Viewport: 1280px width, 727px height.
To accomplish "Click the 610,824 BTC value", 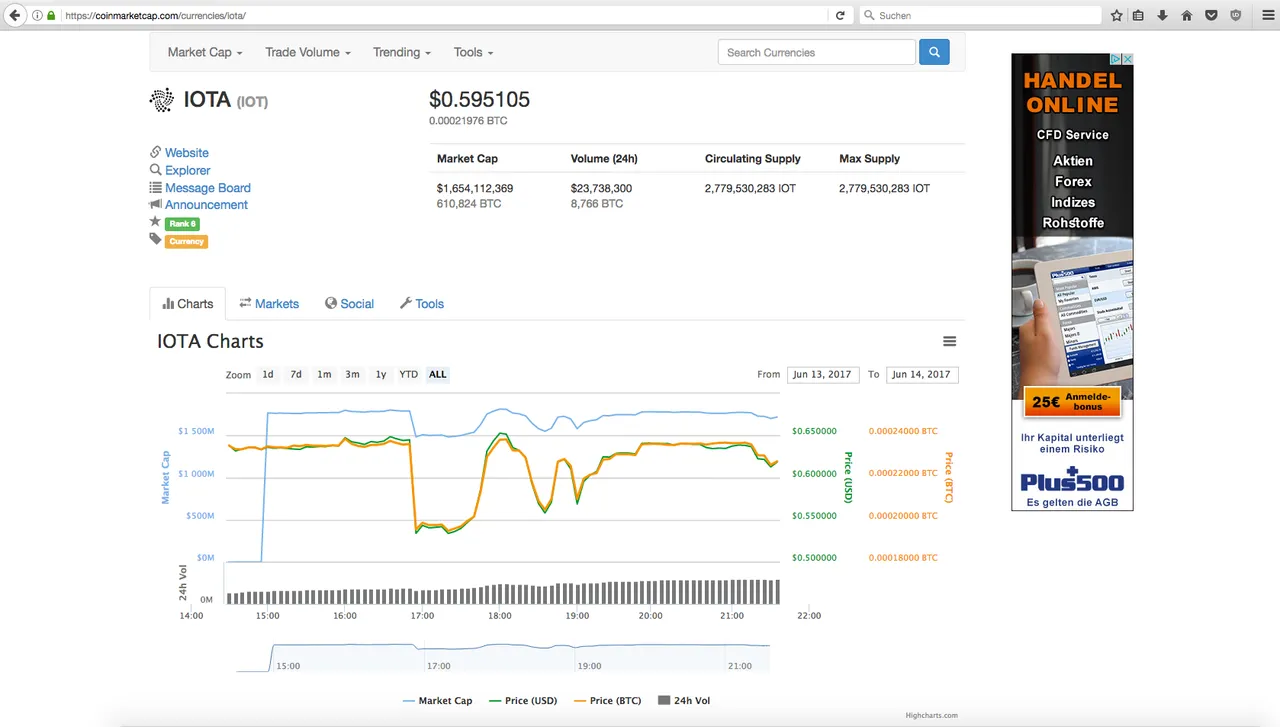I will [x=469, y=204].
